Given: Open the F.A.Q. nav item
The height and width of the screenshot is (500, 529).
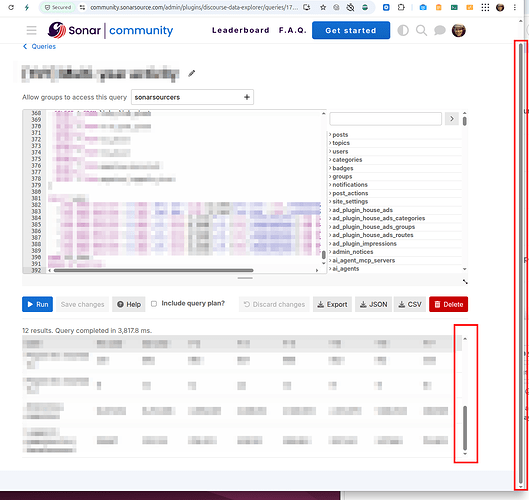Looking at the screenshot, I should click(293, 30).
